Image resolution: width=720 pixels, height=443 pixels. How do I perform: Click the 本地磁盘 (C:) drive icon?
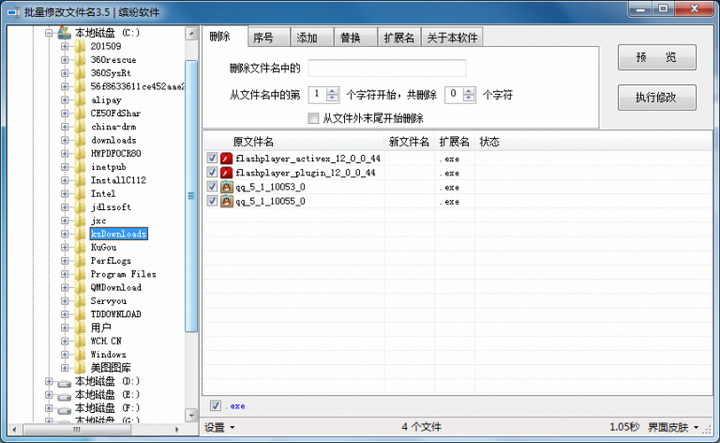[x=64, y=33]
